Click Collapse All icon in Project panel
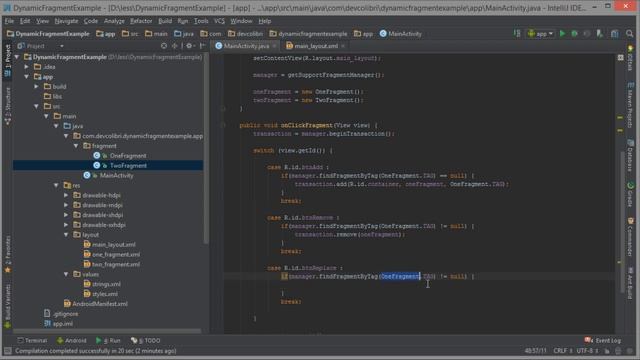The height and width of the screenshot is (360, 640). point(175,46)
